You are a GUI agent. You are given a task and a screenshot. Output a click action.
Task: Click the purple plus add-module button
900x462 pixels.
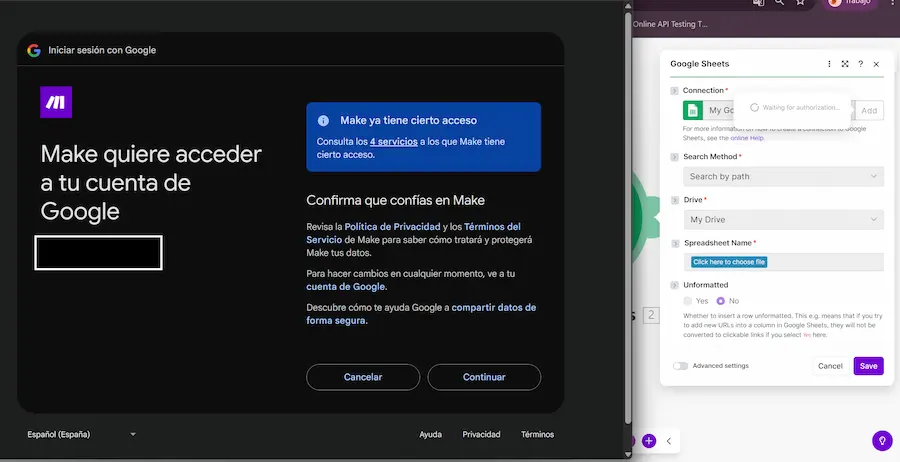tap(649, 441)
